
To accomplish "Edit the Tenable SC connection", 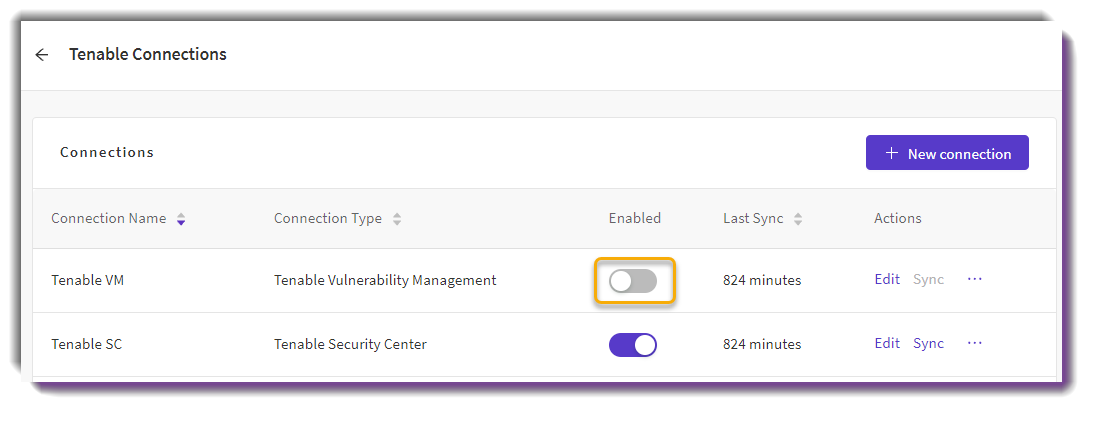I will coord(887,344).
